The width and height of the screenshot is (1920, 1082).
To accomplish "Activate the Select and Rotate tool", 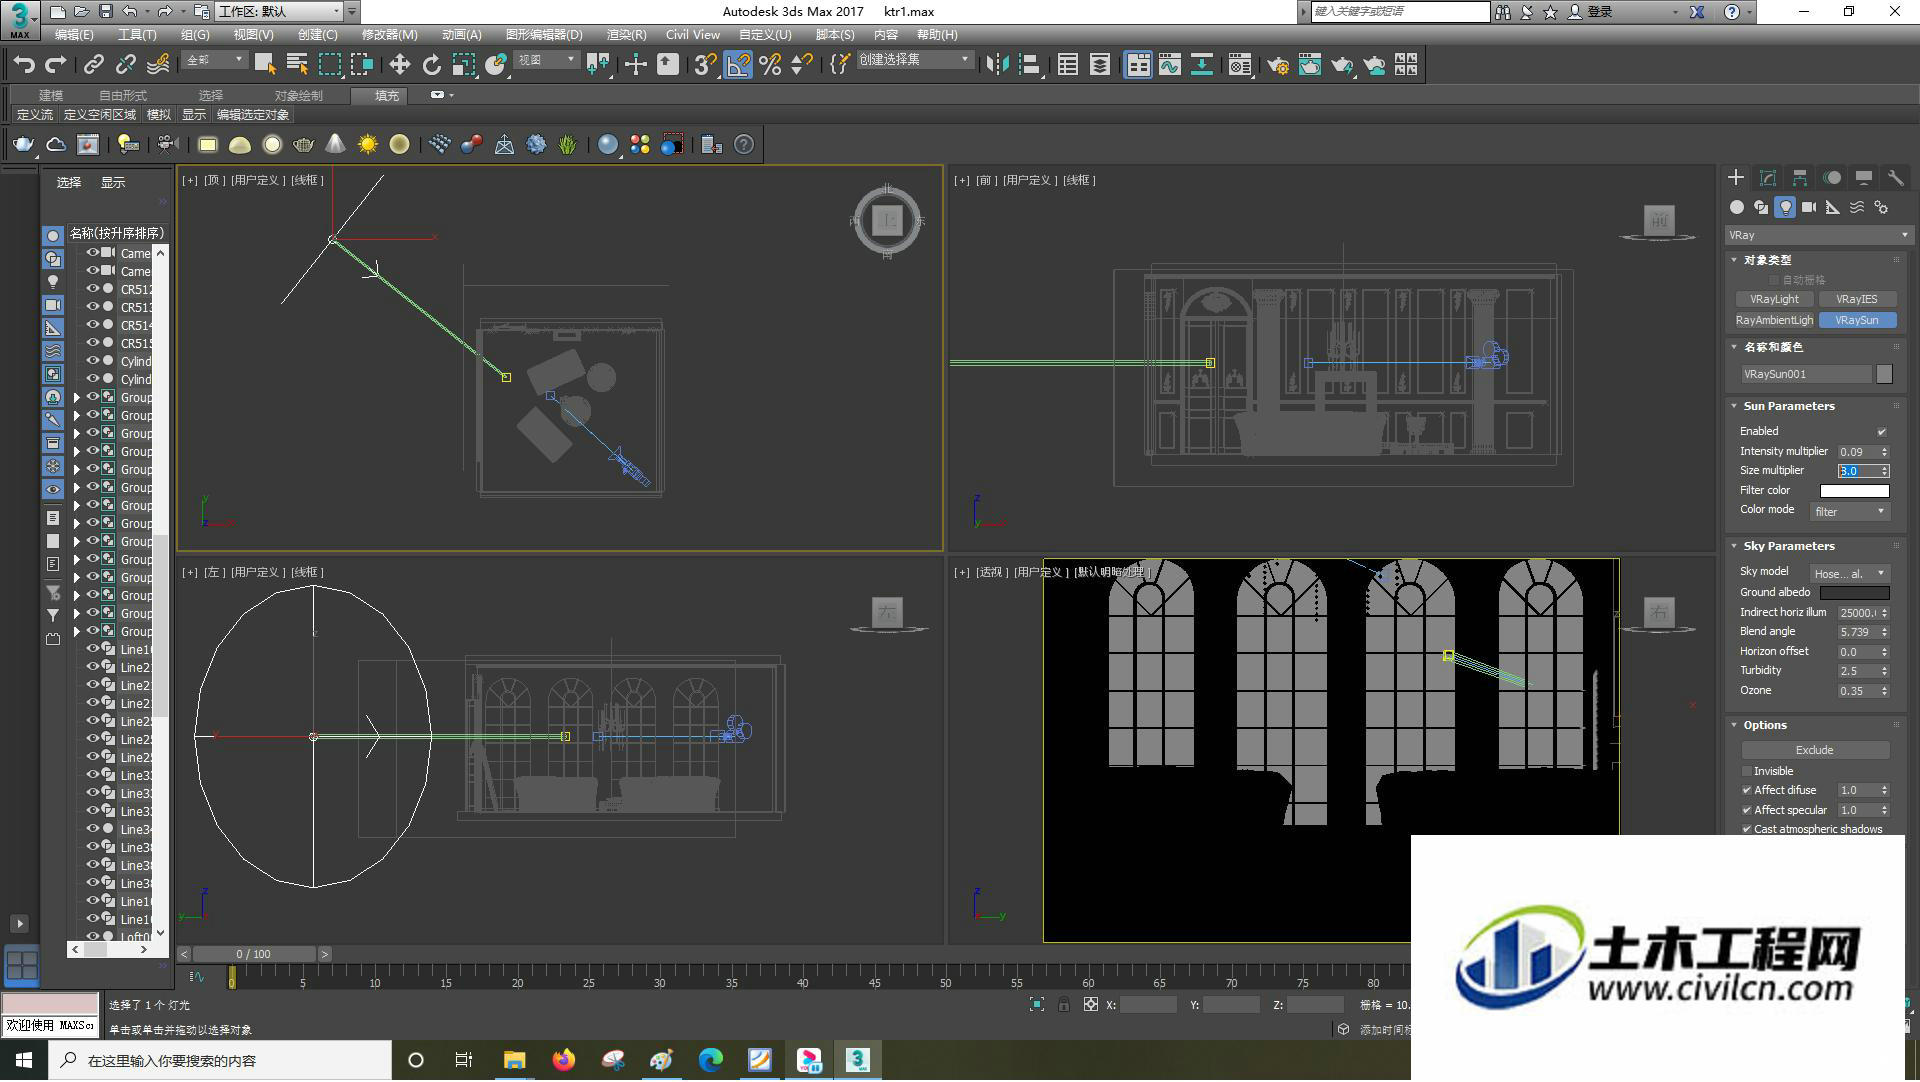I will point(432,65).
